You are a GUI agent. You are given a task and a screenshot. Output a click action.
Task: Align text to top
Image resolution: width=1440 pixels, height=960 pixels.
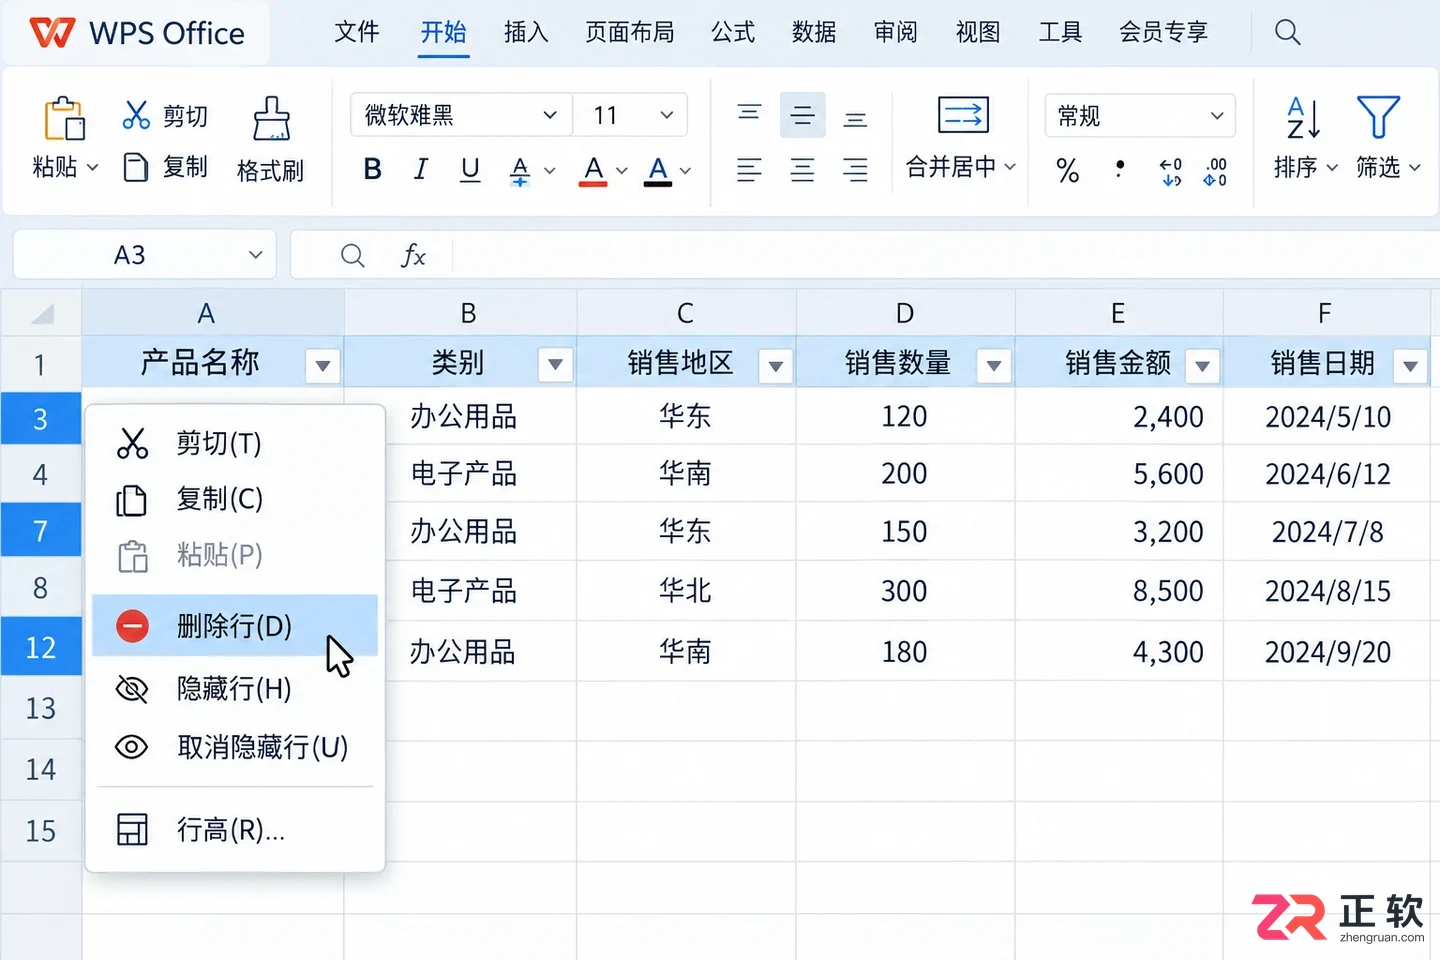749,113
